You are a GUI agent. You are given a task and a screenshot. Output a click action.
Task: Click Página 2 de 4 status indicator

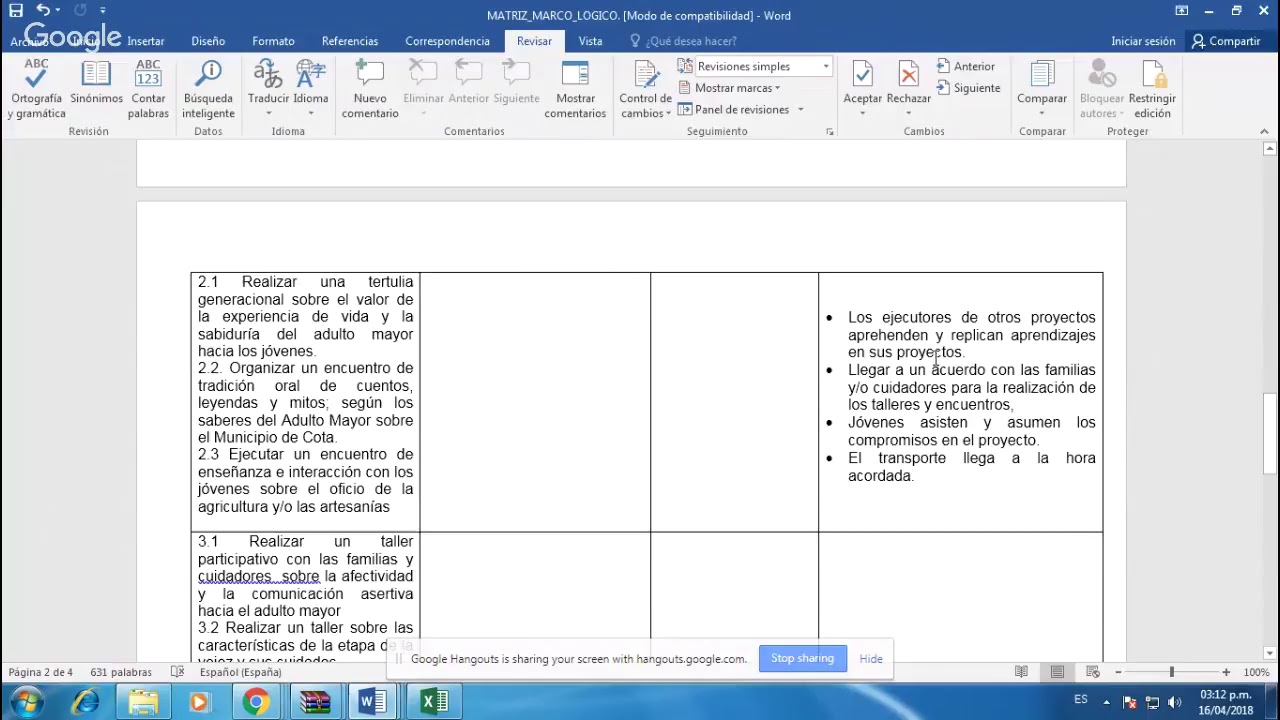tap(41, 672)
